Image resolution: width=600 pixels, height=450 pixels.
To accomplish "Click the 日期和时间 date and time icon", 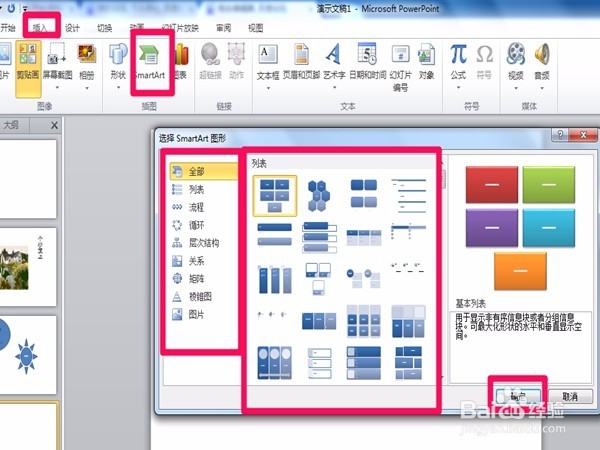I will click(367, 62).
